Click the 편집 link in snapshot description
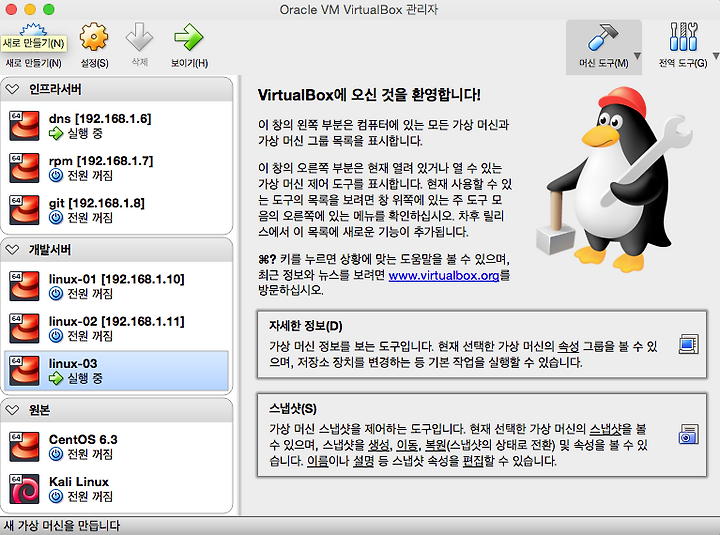Screen dimensions: 720x535 pyautogui.click(x=473, y=461)
